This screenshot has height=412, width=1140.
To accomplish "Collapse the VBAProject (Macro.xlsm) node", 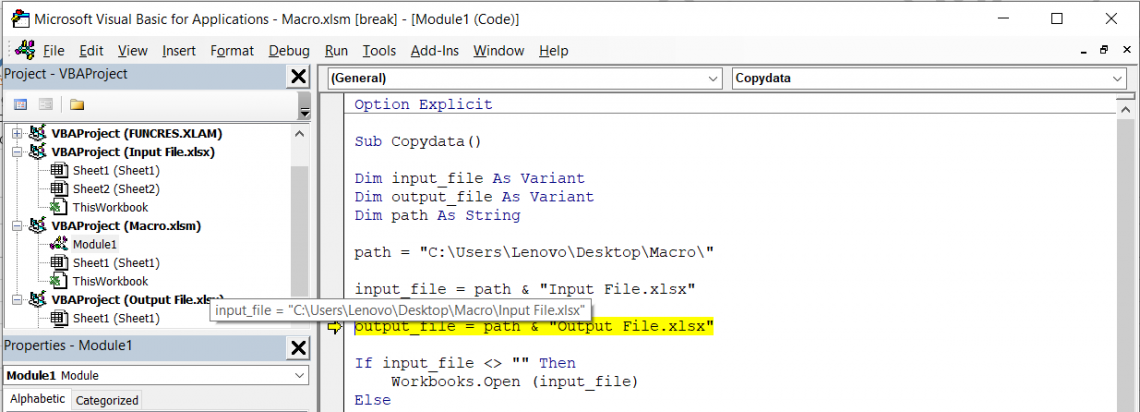I will (17, 226).
